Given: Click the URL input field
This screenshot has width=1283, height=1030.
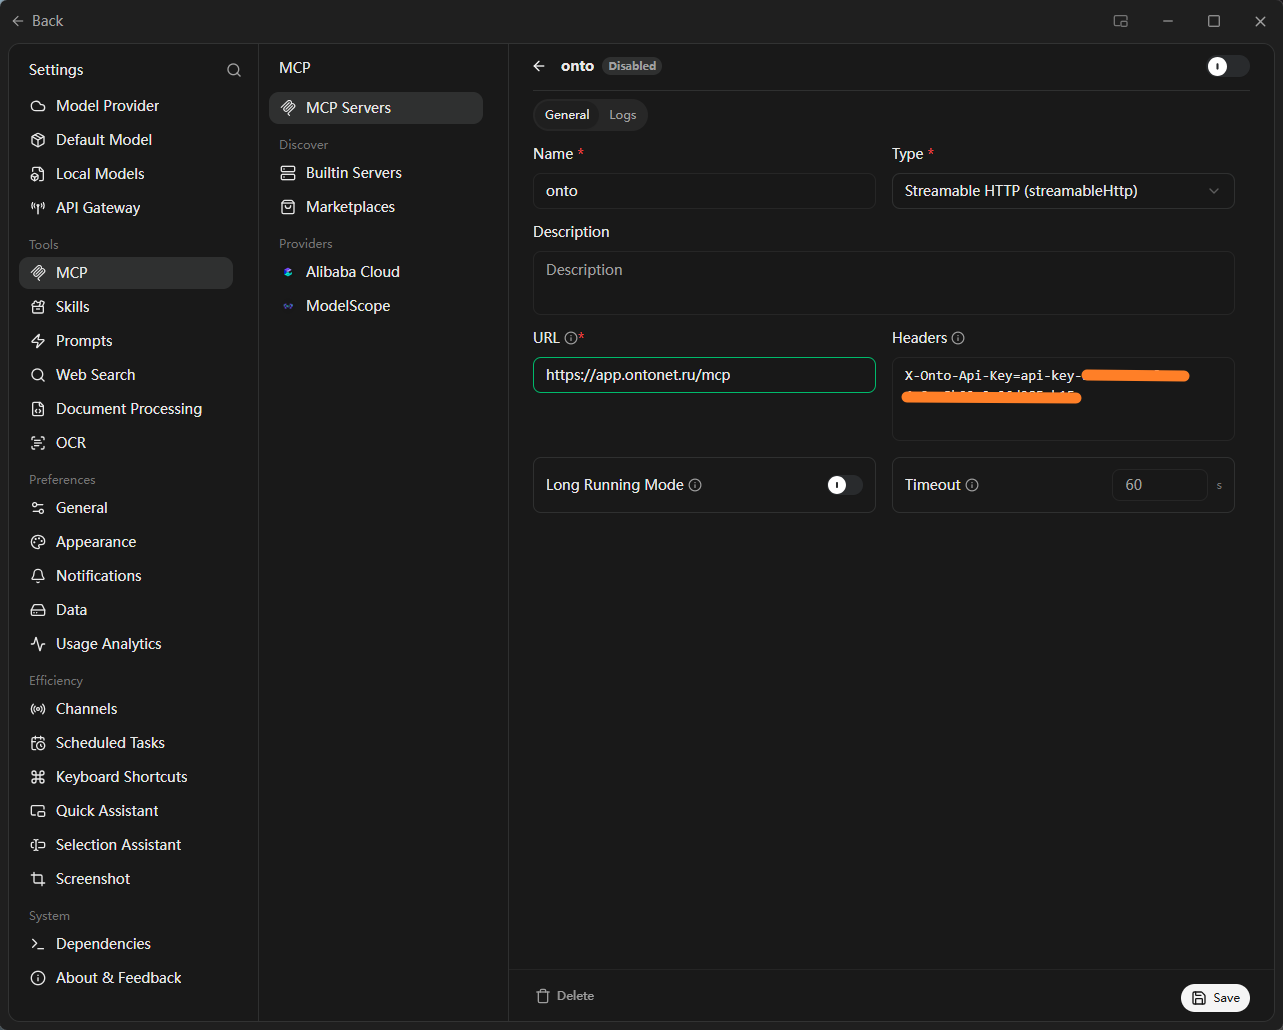Looking at the screenshot, I should point(704,375).
